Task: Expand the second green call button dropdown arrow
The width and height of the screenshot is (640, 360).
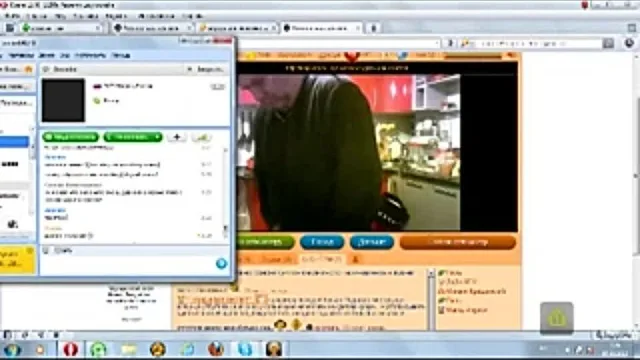Action: click(x=157, y=137)
